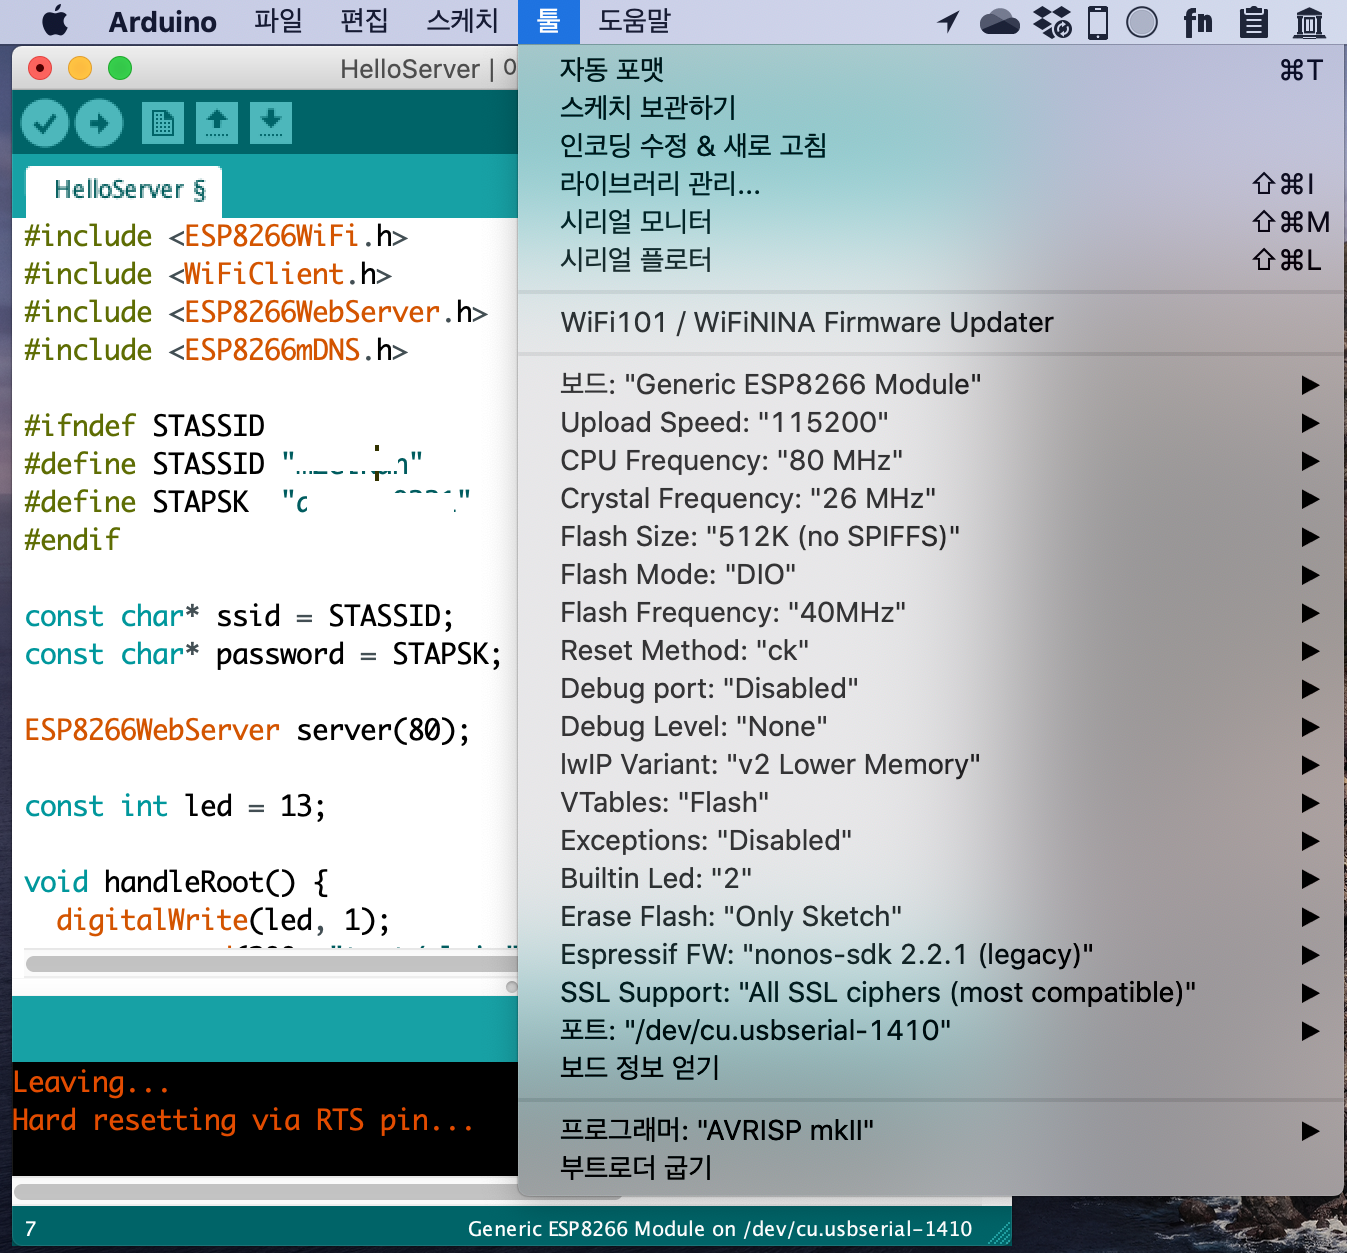Expand the Espressif FW submenu

(931, 955)
